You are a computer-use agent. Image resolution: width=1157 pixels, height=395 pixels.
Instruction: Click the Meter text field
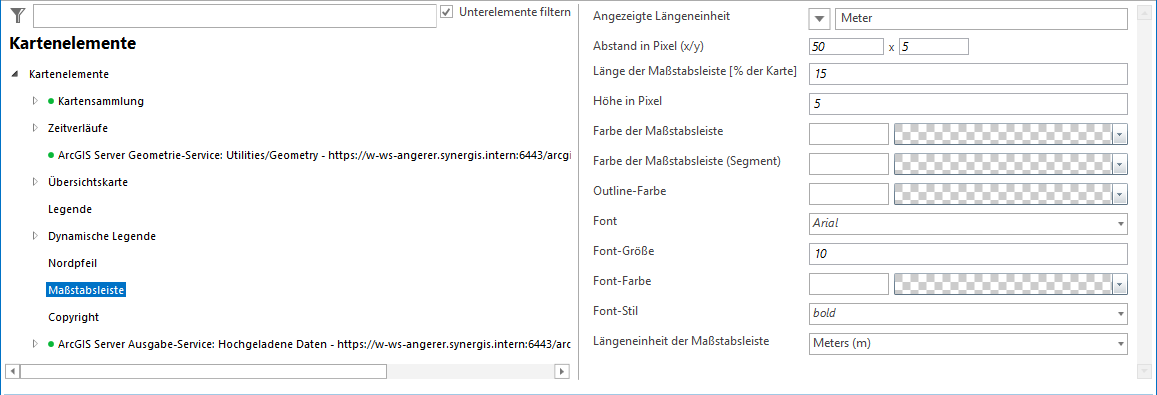981,19
